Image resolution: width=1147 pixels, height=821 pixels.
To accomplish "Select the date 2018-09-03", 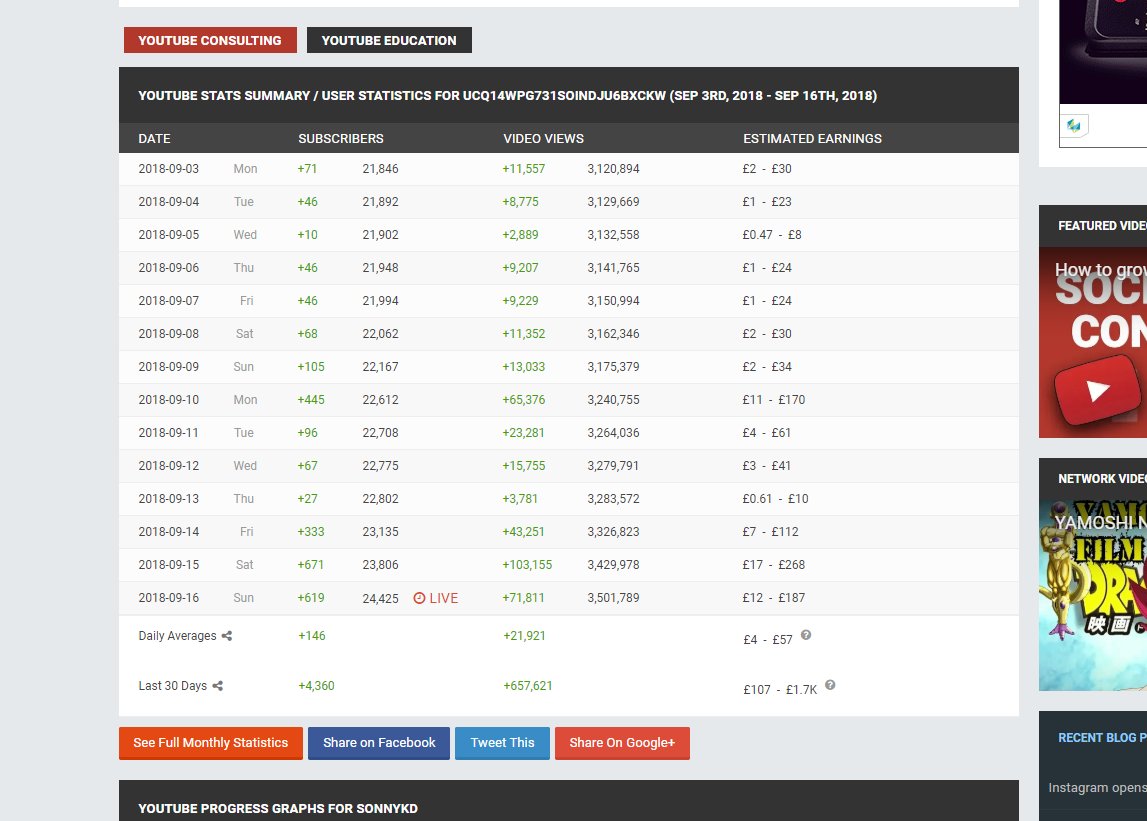I will click(x=168, y=168).
